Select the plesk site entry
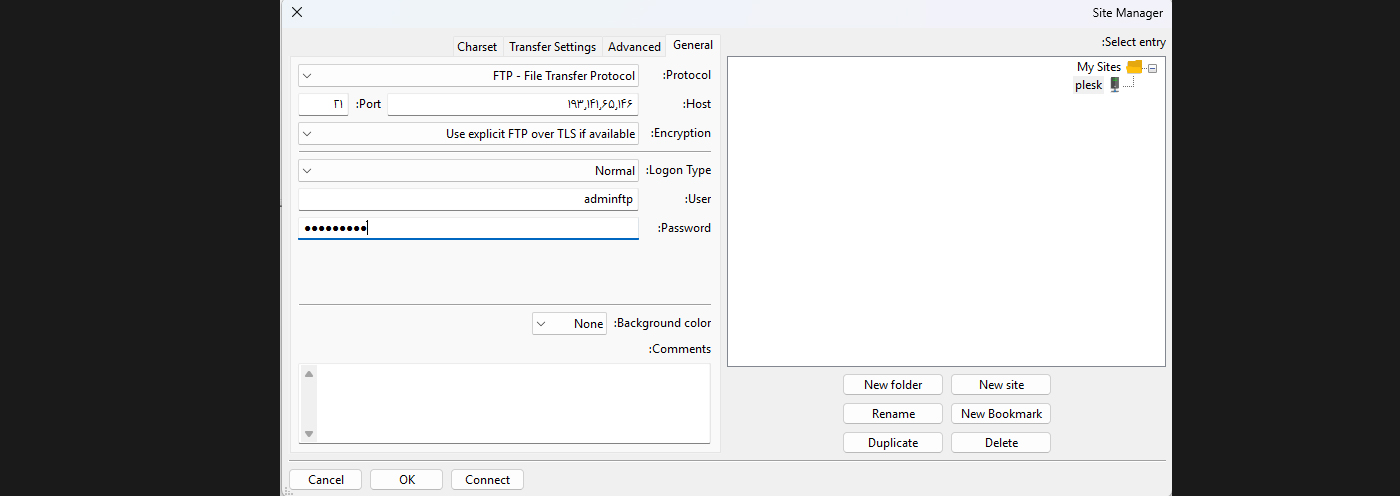This screenshot has height=496, width=1400. click(x=1088, y=85)
